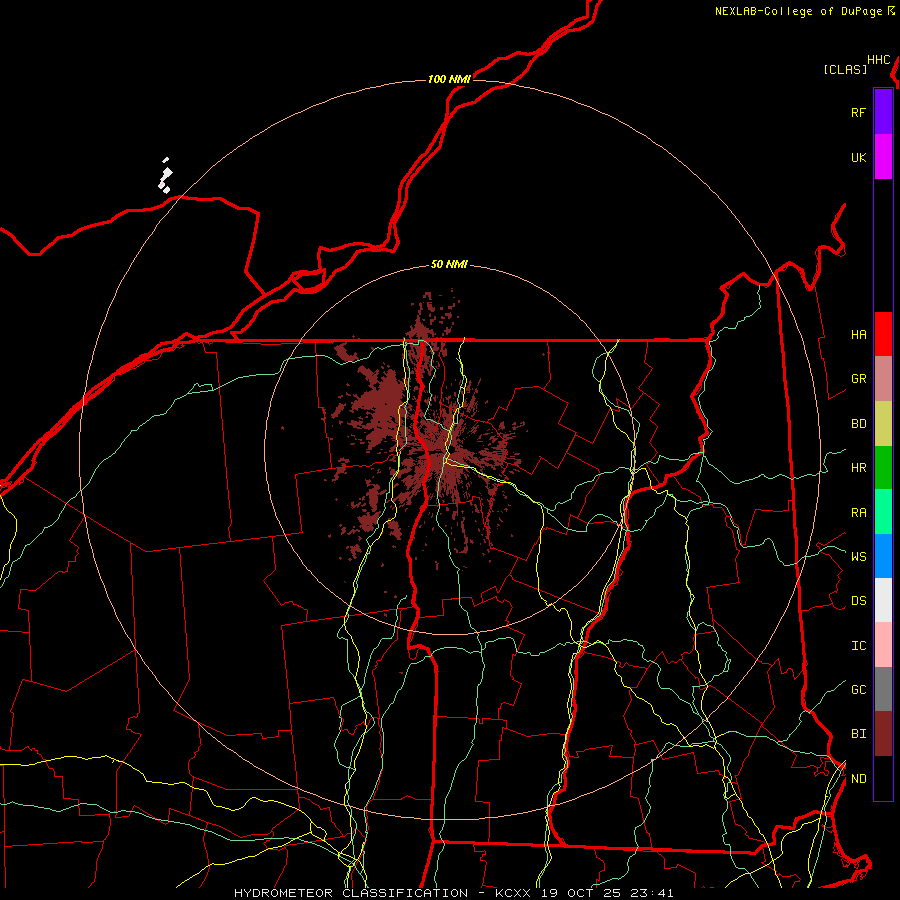
Task: Click the HR green legend swatch
Action: point(883,468)
